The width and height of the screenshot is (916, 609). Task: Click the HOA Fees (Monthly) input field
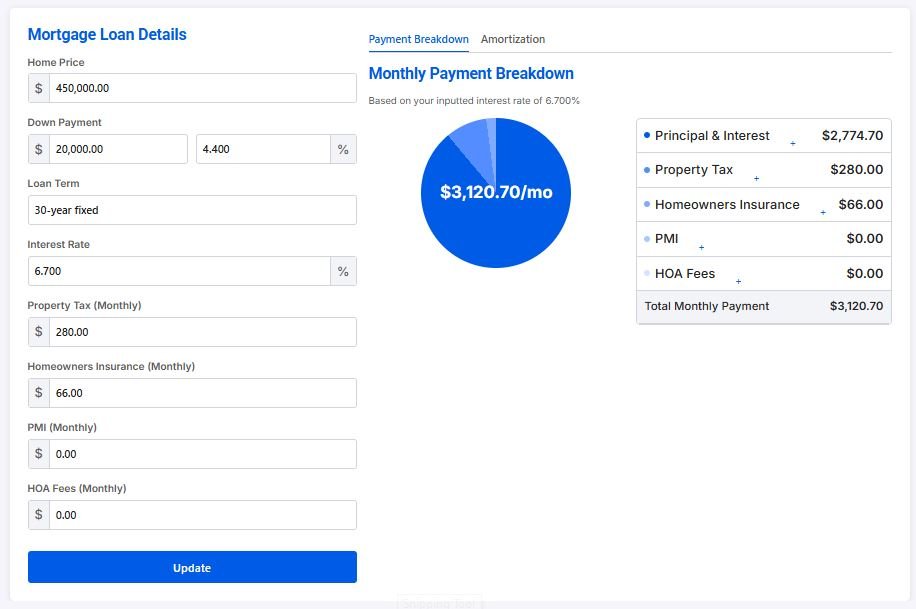[x=203, y=515]
